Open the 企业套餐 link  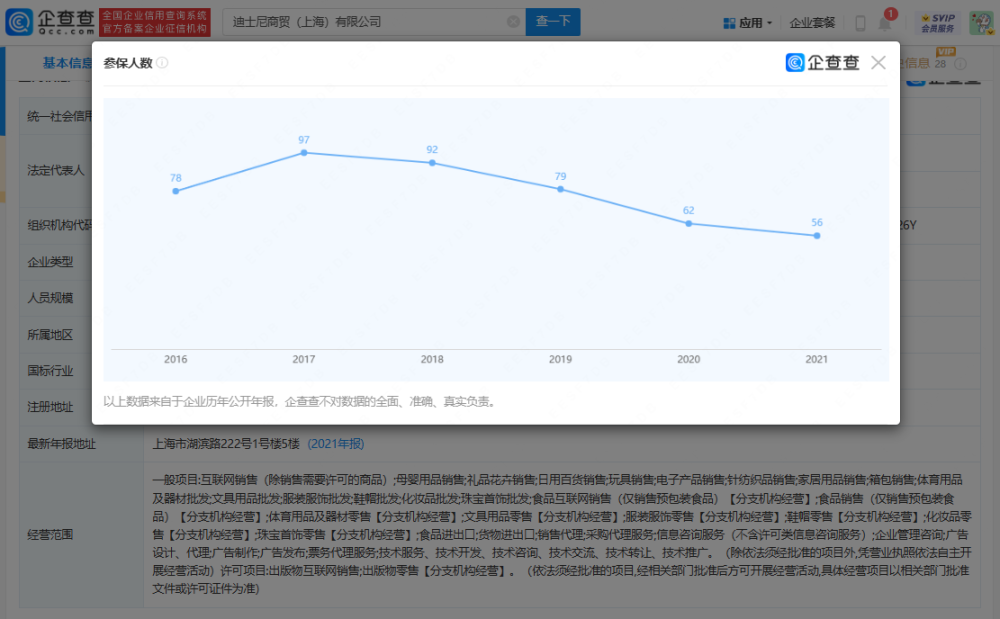pos(812,23)
